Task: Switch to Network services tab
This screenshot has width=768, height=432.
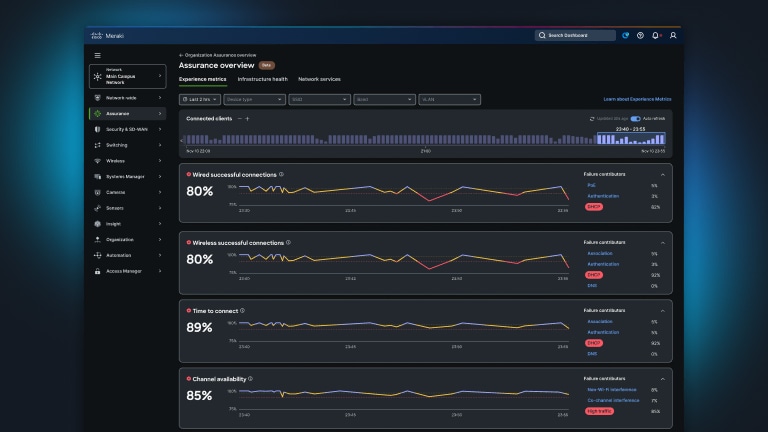Action: pyautogui.click(x=319, y=79)
